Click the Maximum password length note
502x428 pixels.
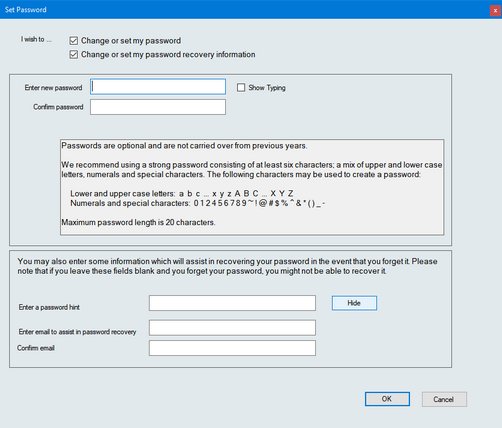click(x=138, y=222)
